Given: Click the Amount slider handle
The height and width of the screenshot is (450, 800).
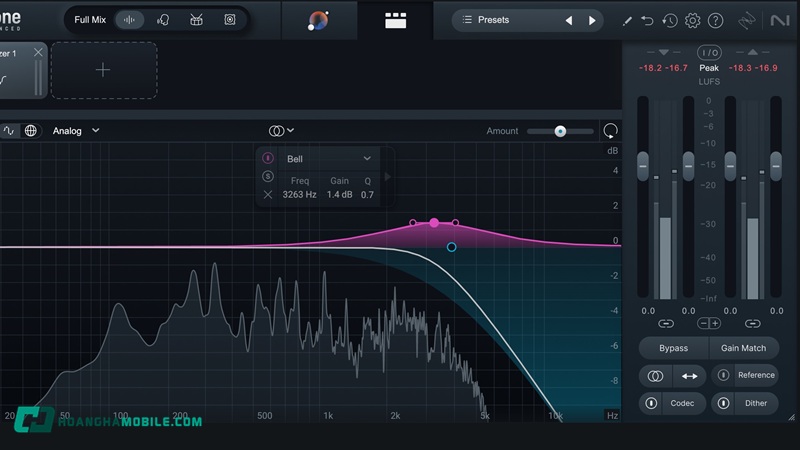Looking at the screenshot, I should [560, 131].
